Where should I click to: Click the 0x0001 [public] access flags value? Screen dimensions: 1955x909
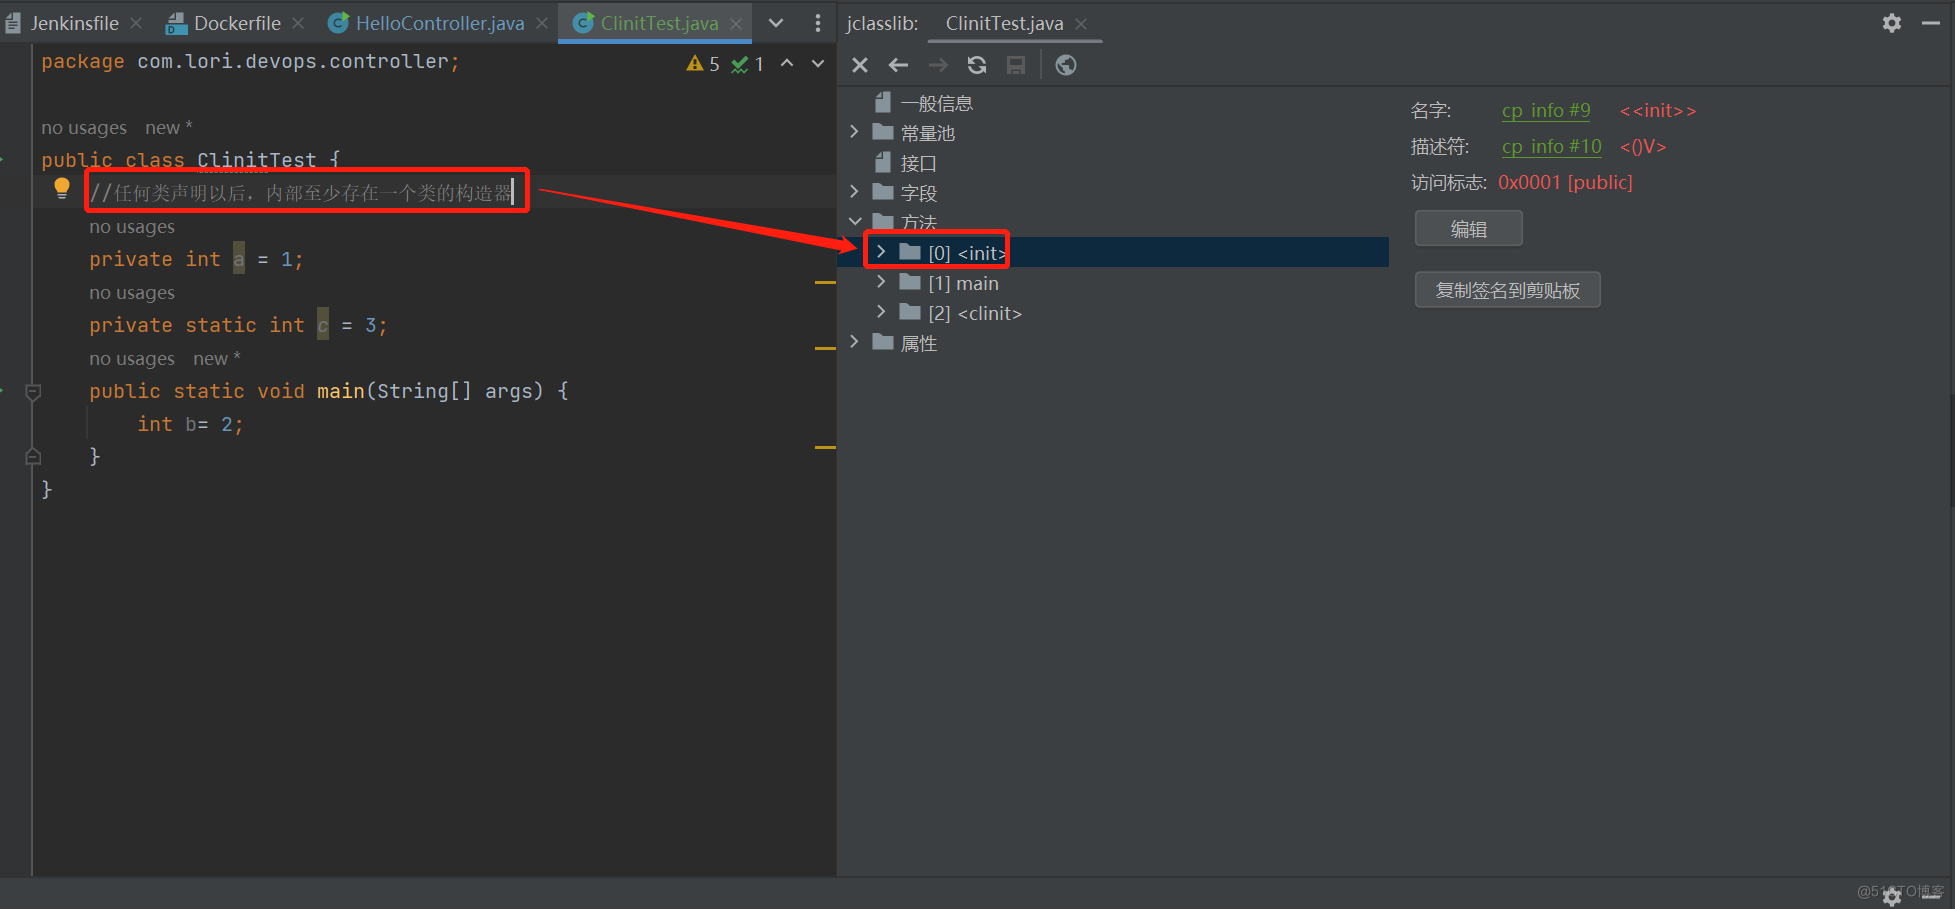pos(1565,182)
